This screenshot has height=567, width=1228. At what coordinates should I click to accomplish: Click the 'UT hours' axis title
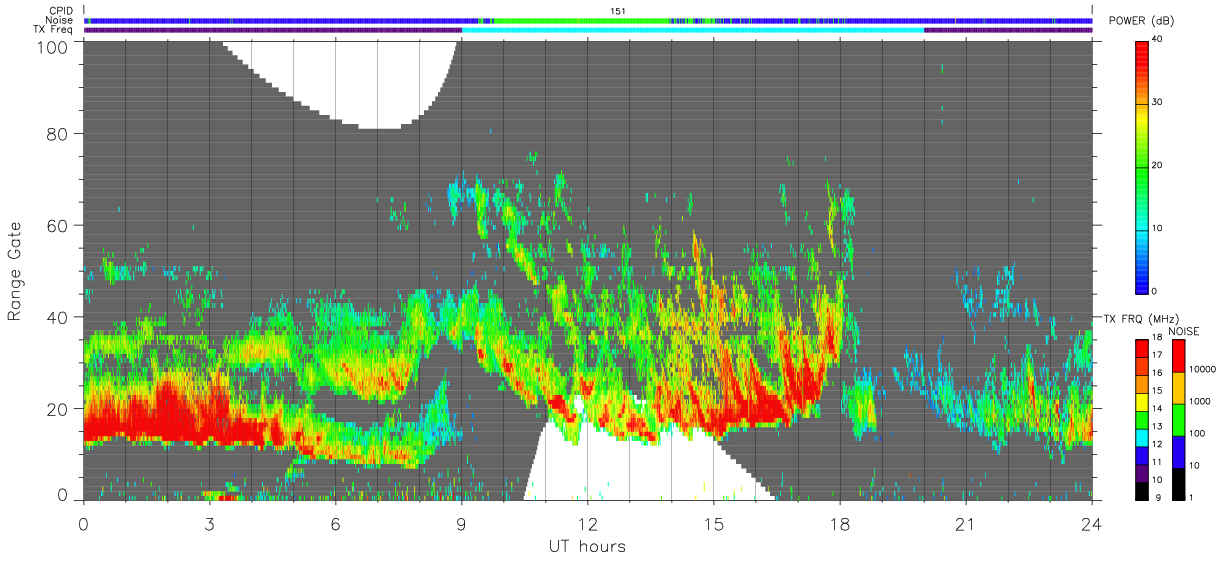click(587, 546)
